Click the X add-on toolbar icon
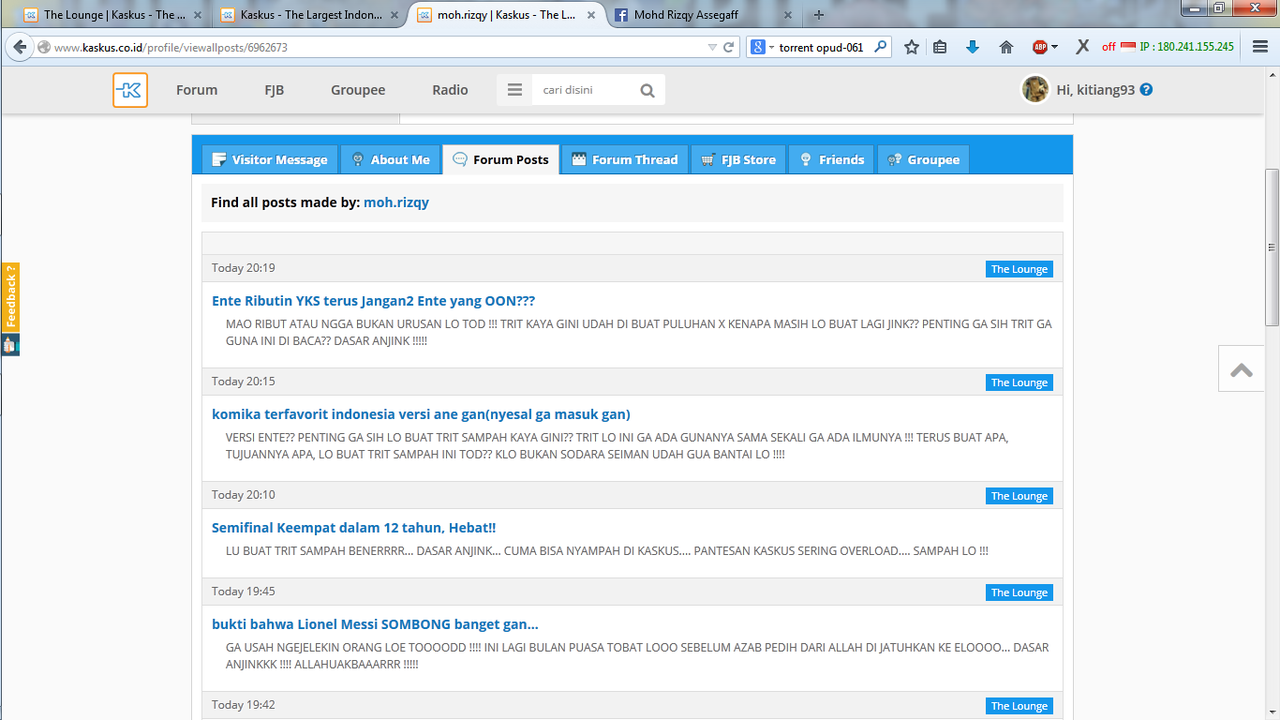Viewport: 1280px width, 720px height. point(1082,47)
